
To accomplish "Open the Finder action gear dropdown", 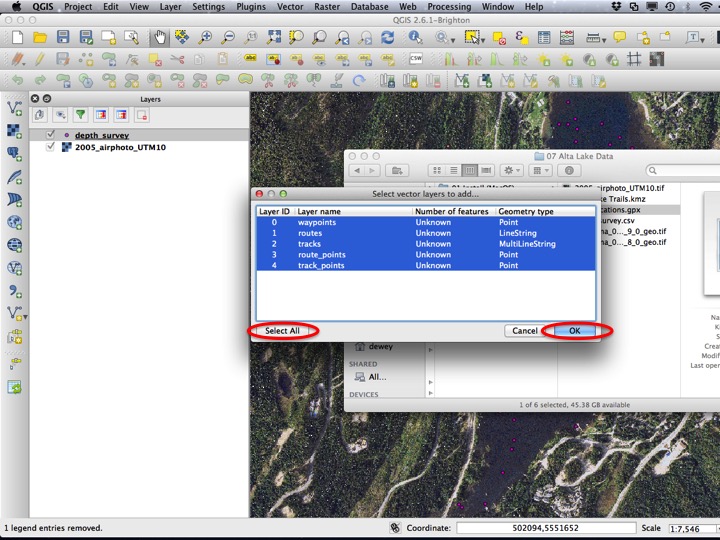I will [512, 170].
